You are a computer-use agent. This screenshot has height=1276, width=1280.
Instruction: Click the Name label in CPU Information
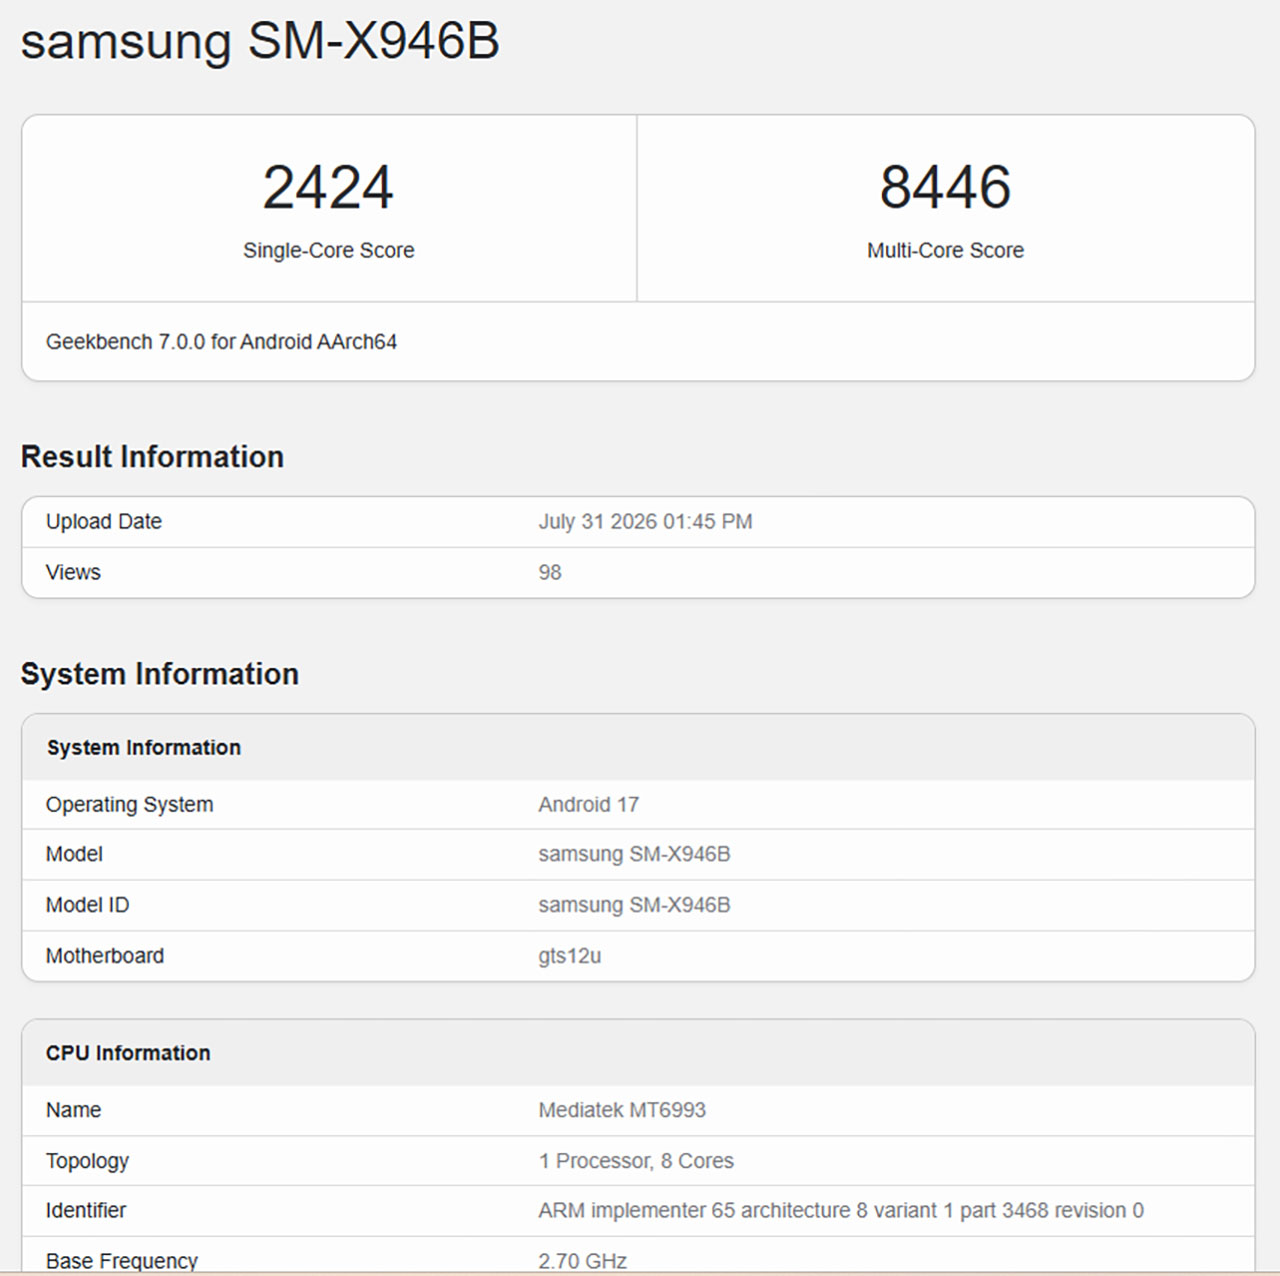pos(73,1110)
